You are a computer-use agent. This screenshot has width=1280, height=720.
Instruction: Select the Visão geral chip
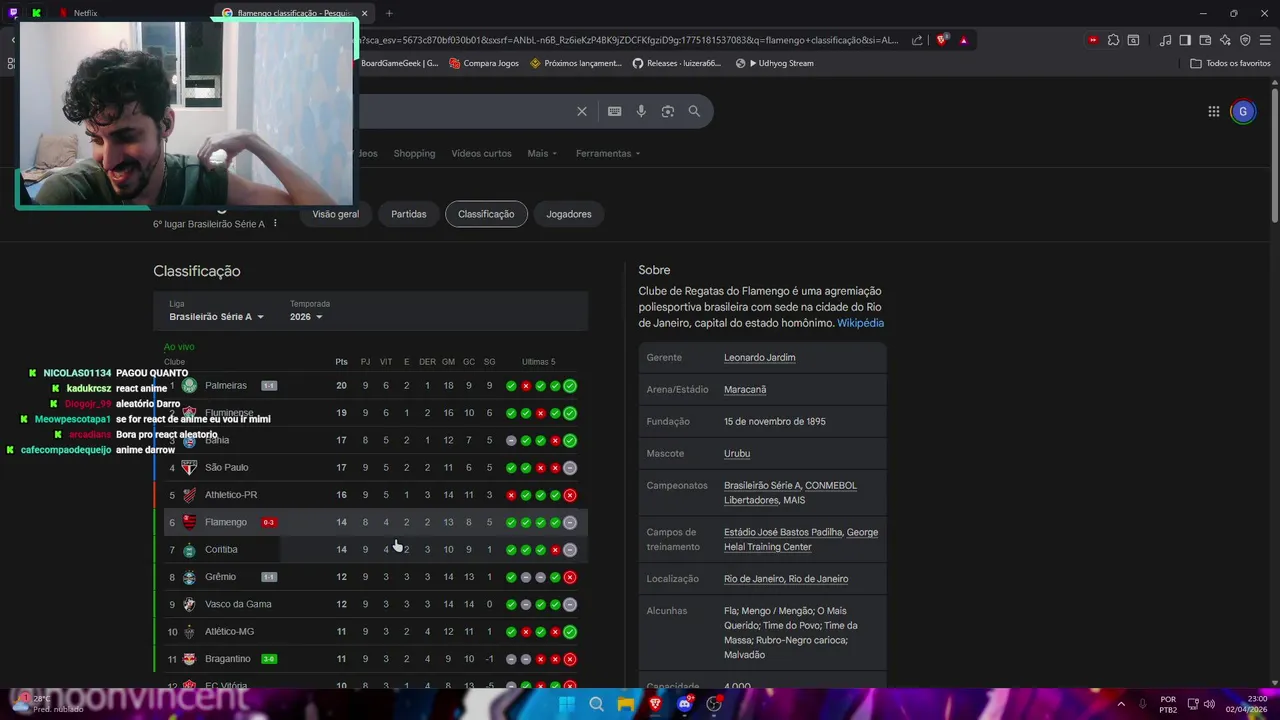coord(335,214)
